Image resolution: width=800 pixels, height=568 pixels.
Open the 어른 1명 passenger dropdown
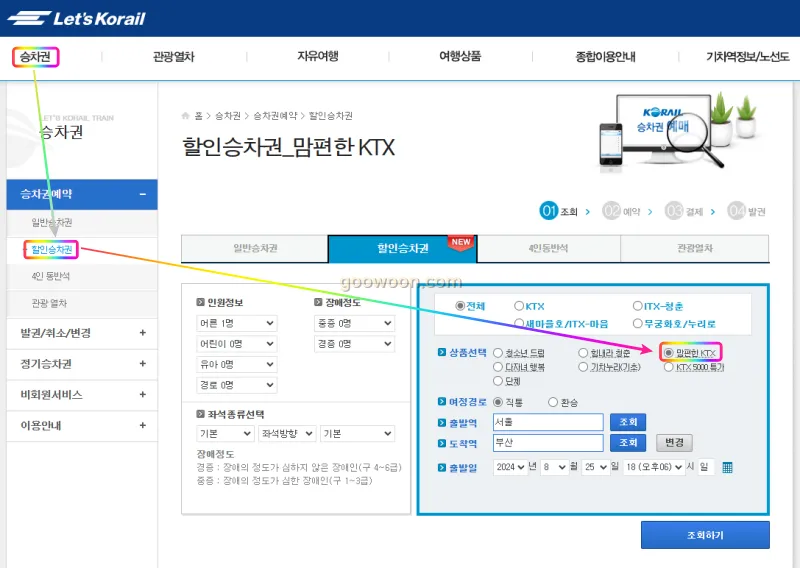(x=237, y=323)
